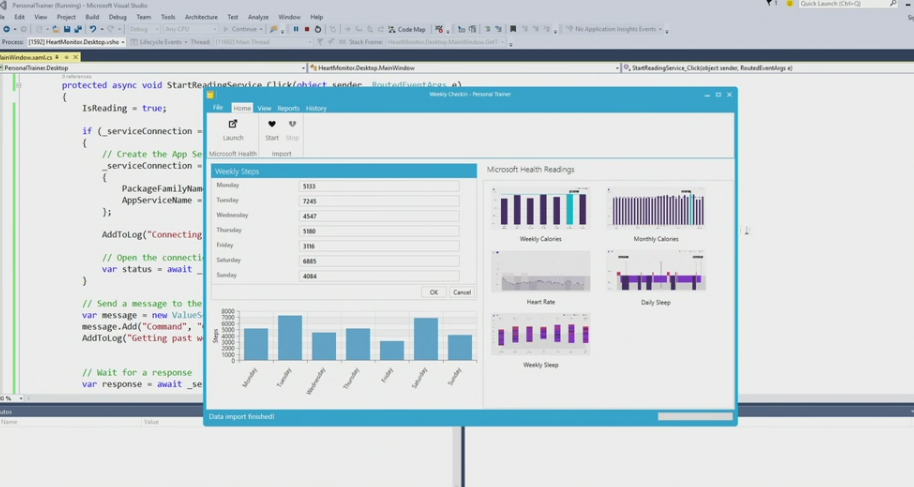The height and width of the screenshot is (487, 914).
Task: Click the Stop import heart icon
Action: pos(292,124)
